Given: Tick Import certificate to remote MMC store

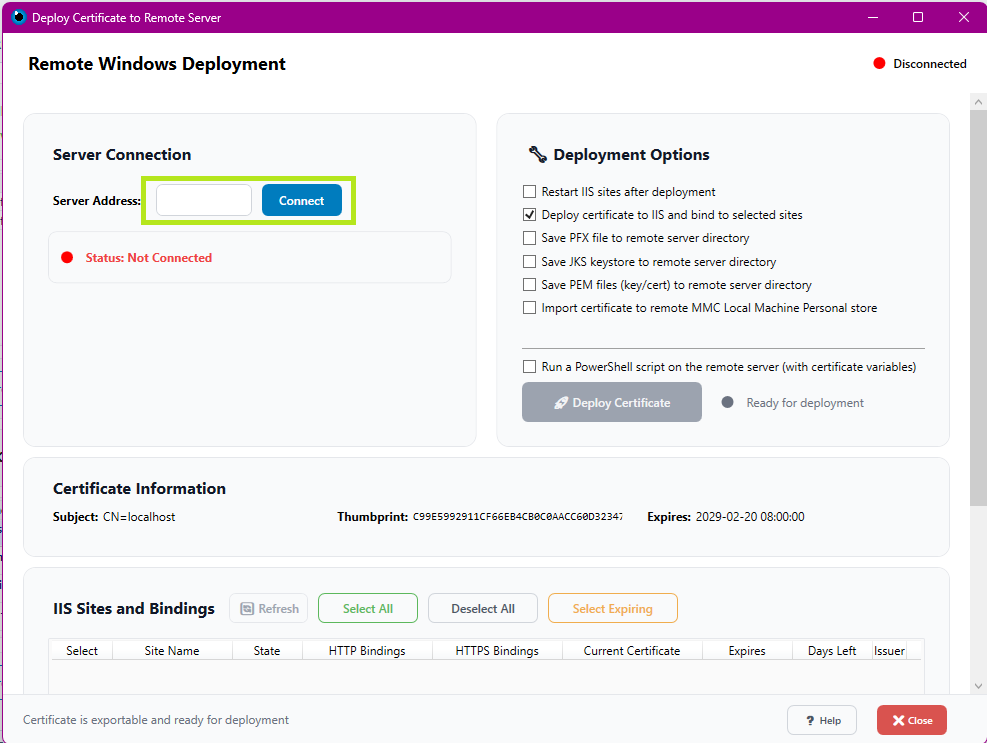Looking at the screenshot, I should click(529, 308).
